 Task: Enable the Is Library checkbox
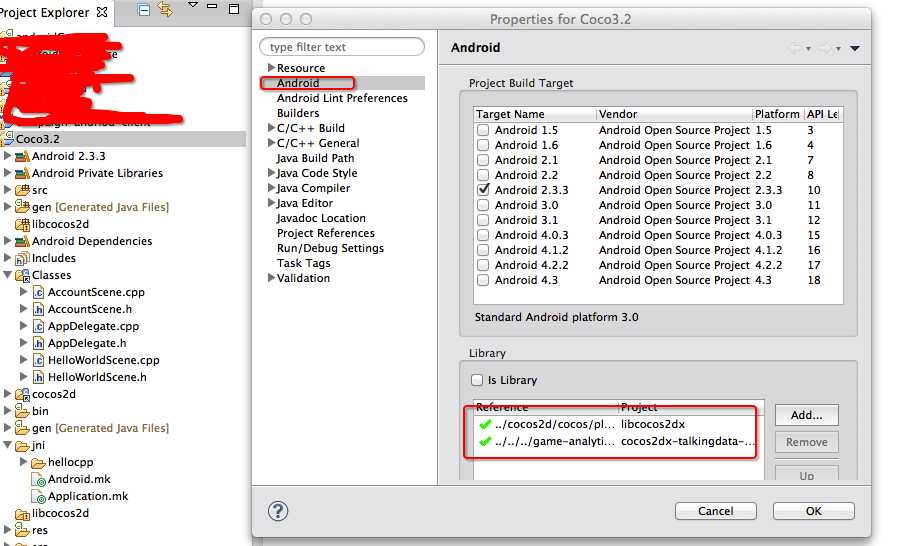tap(477, 380)
